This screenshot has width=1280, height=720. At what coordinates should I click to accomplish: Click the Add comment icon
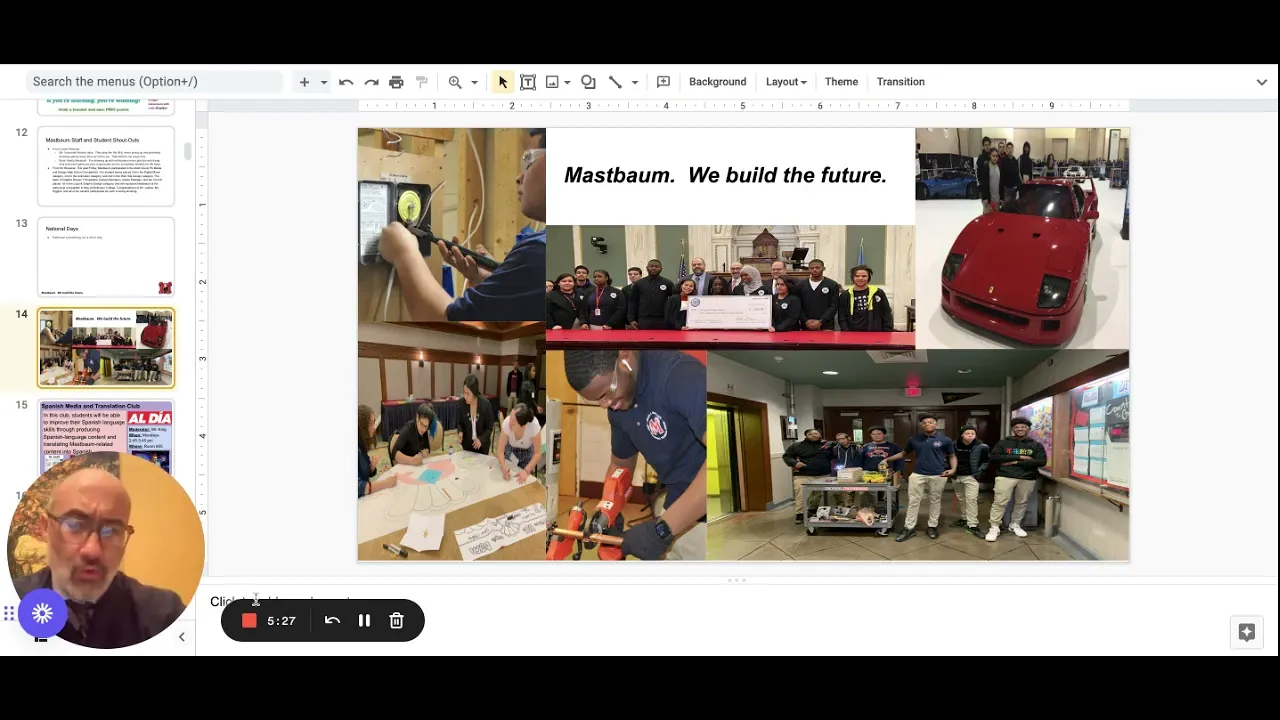pyautogui.click(x=663, y=82)
